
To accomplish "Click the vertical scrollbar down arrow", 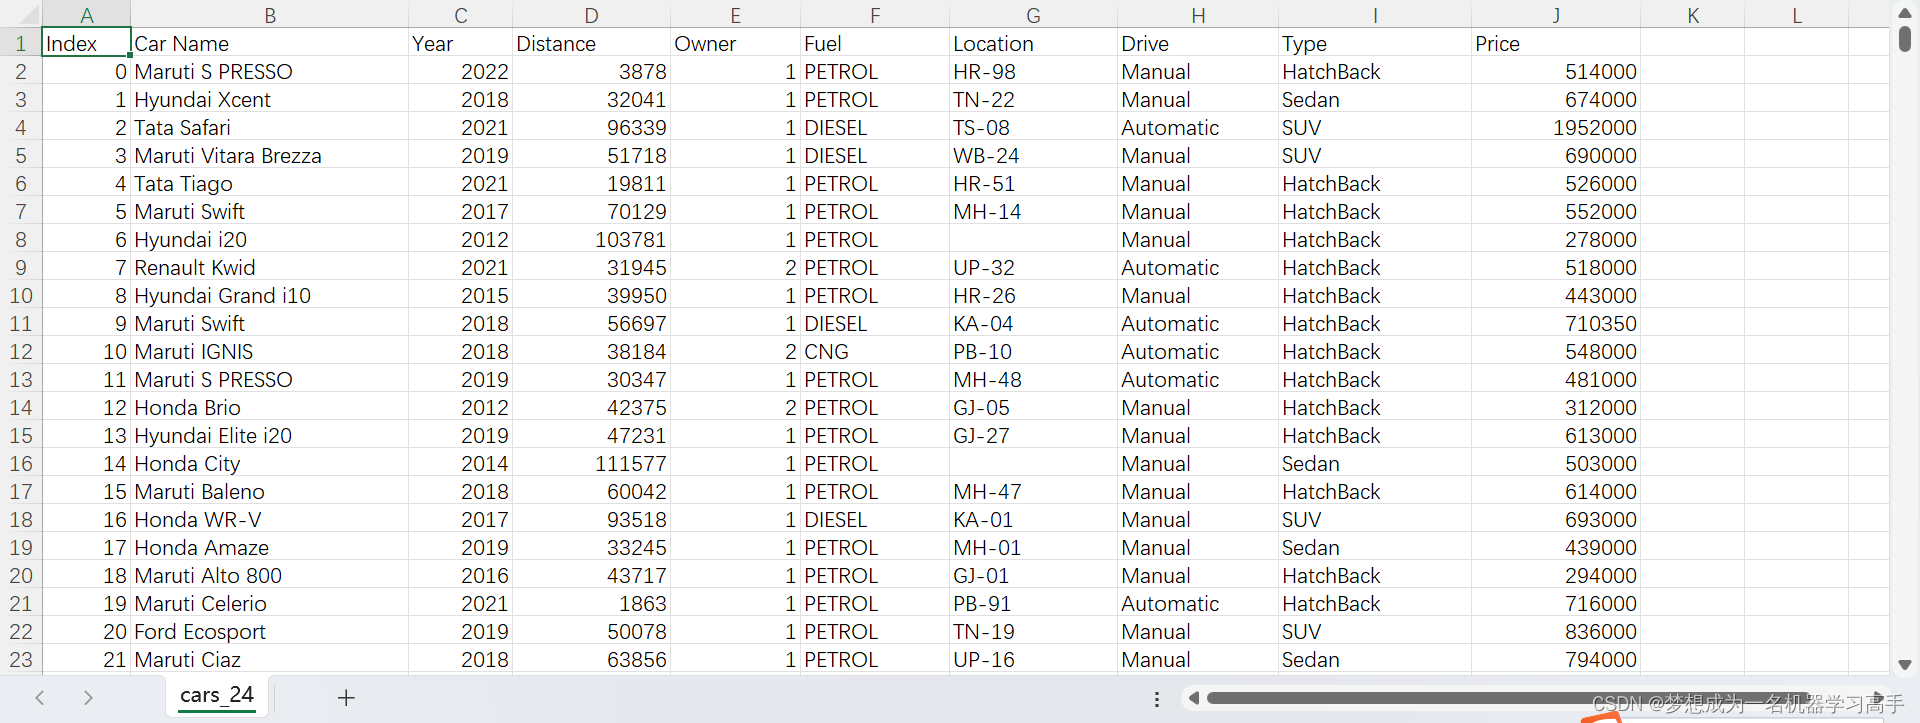I will click(x=1905, y=665).
